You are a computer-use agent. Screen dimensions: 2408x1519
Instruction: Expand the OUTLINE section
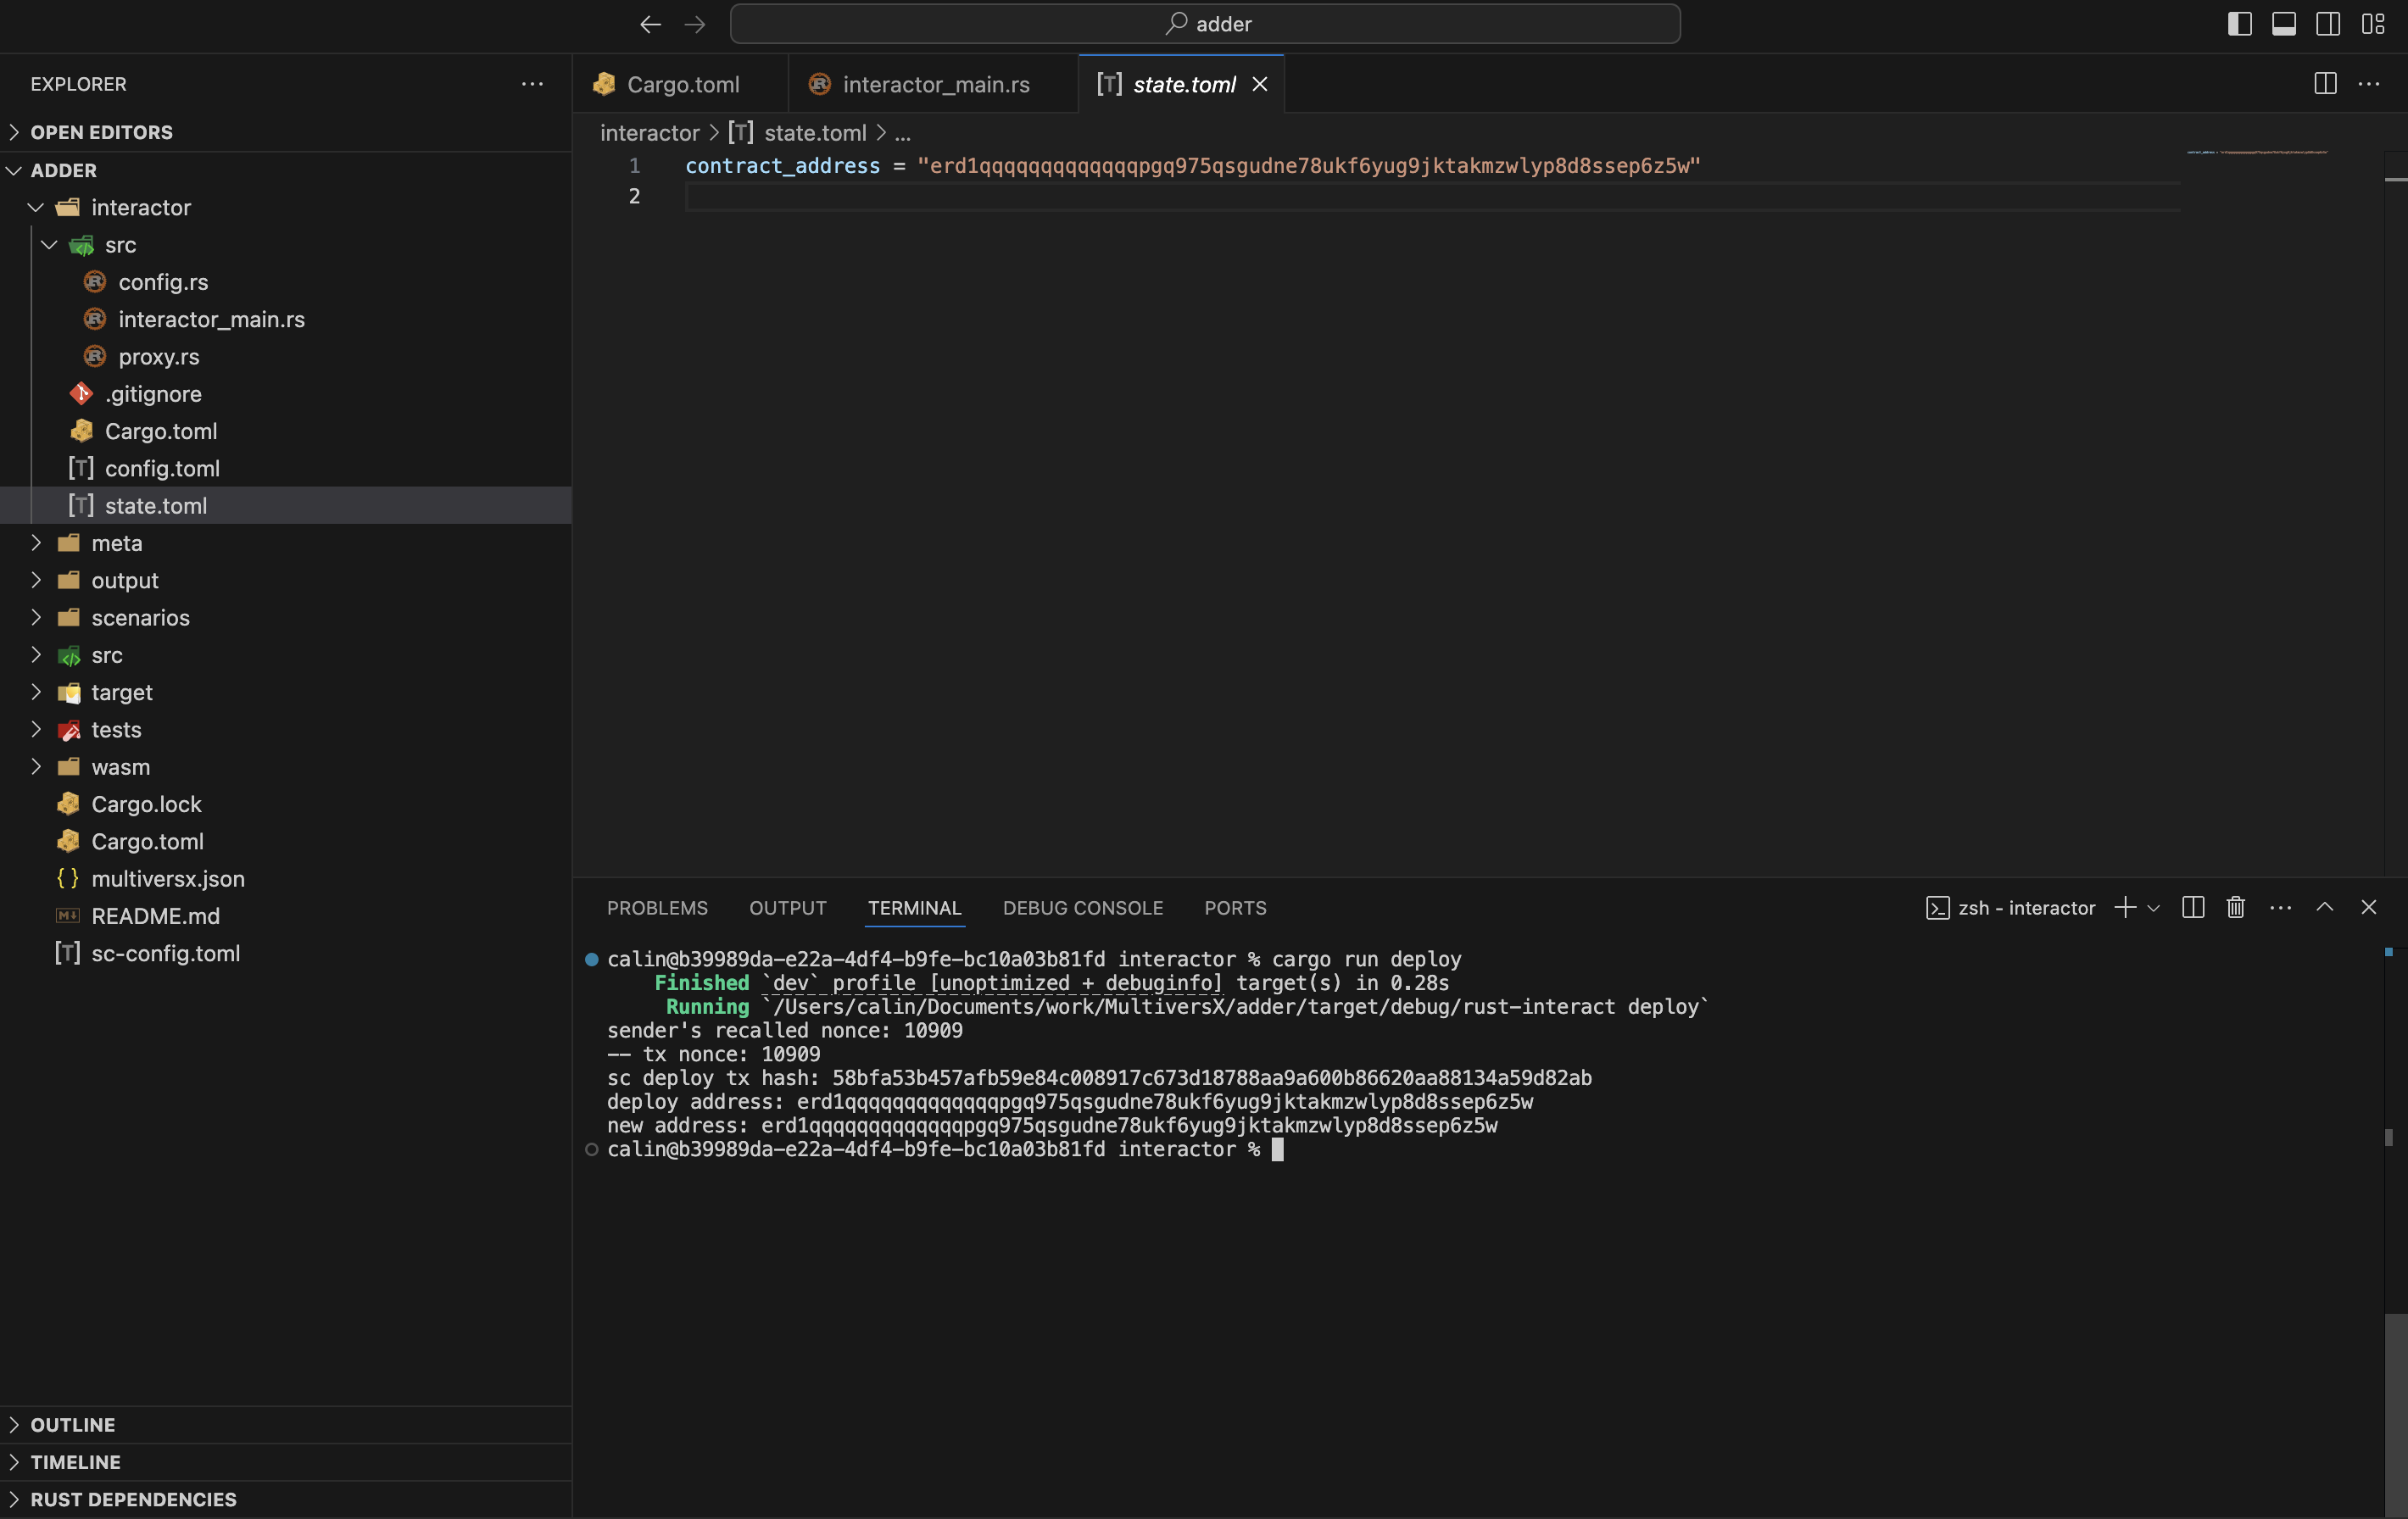tap(286, 1425)
